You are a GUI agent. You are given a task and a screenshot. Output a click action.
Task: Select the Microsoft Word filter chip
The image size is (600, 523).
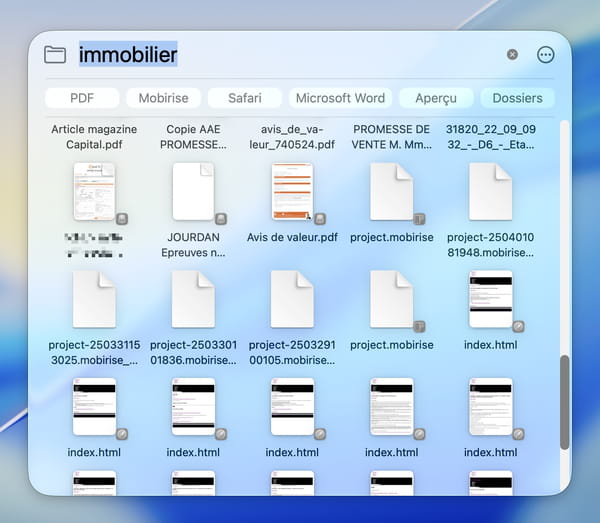point(340,98)
